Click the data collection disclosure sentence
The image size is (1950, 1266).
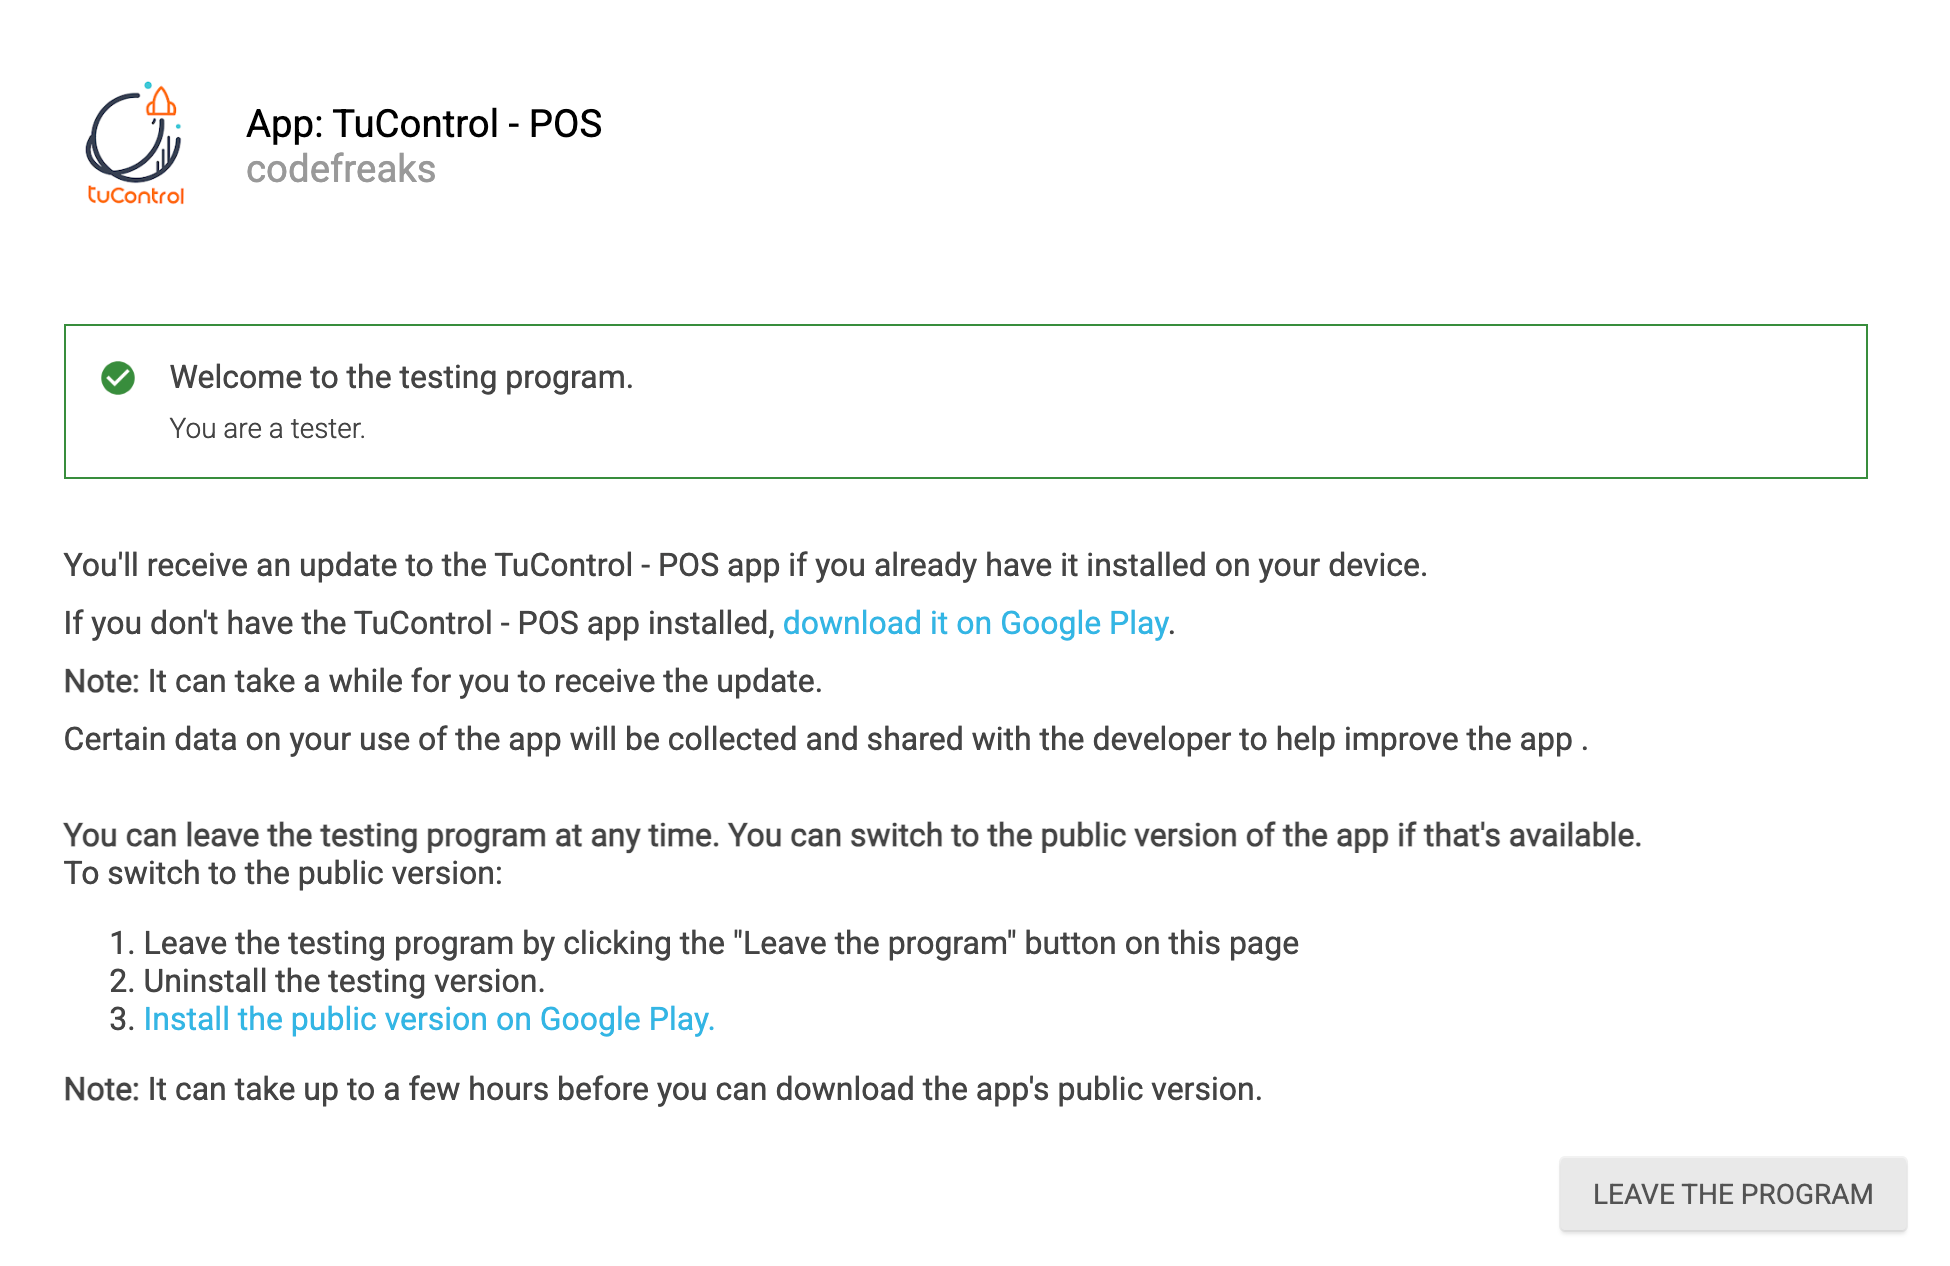coord(826,739)
